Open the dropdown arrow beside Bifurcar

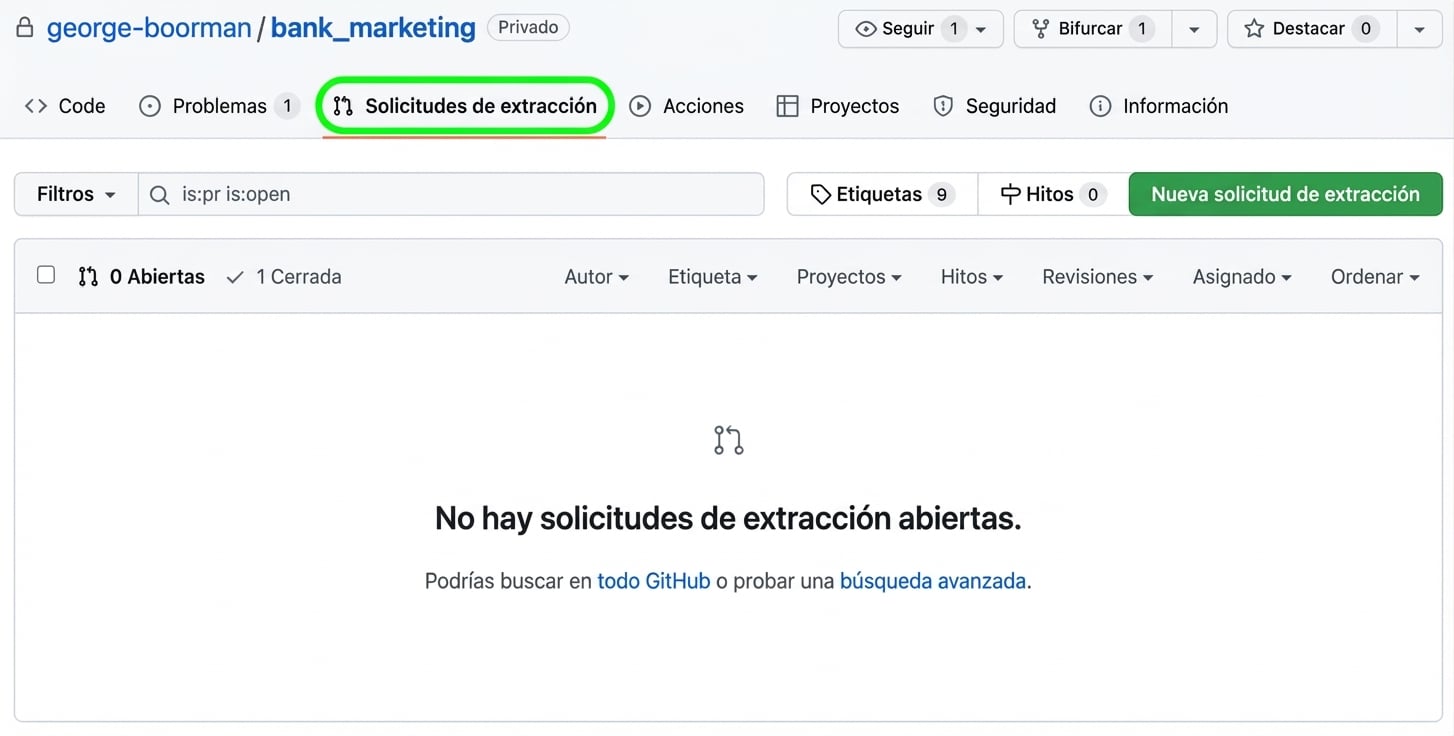click(1194, 30)
